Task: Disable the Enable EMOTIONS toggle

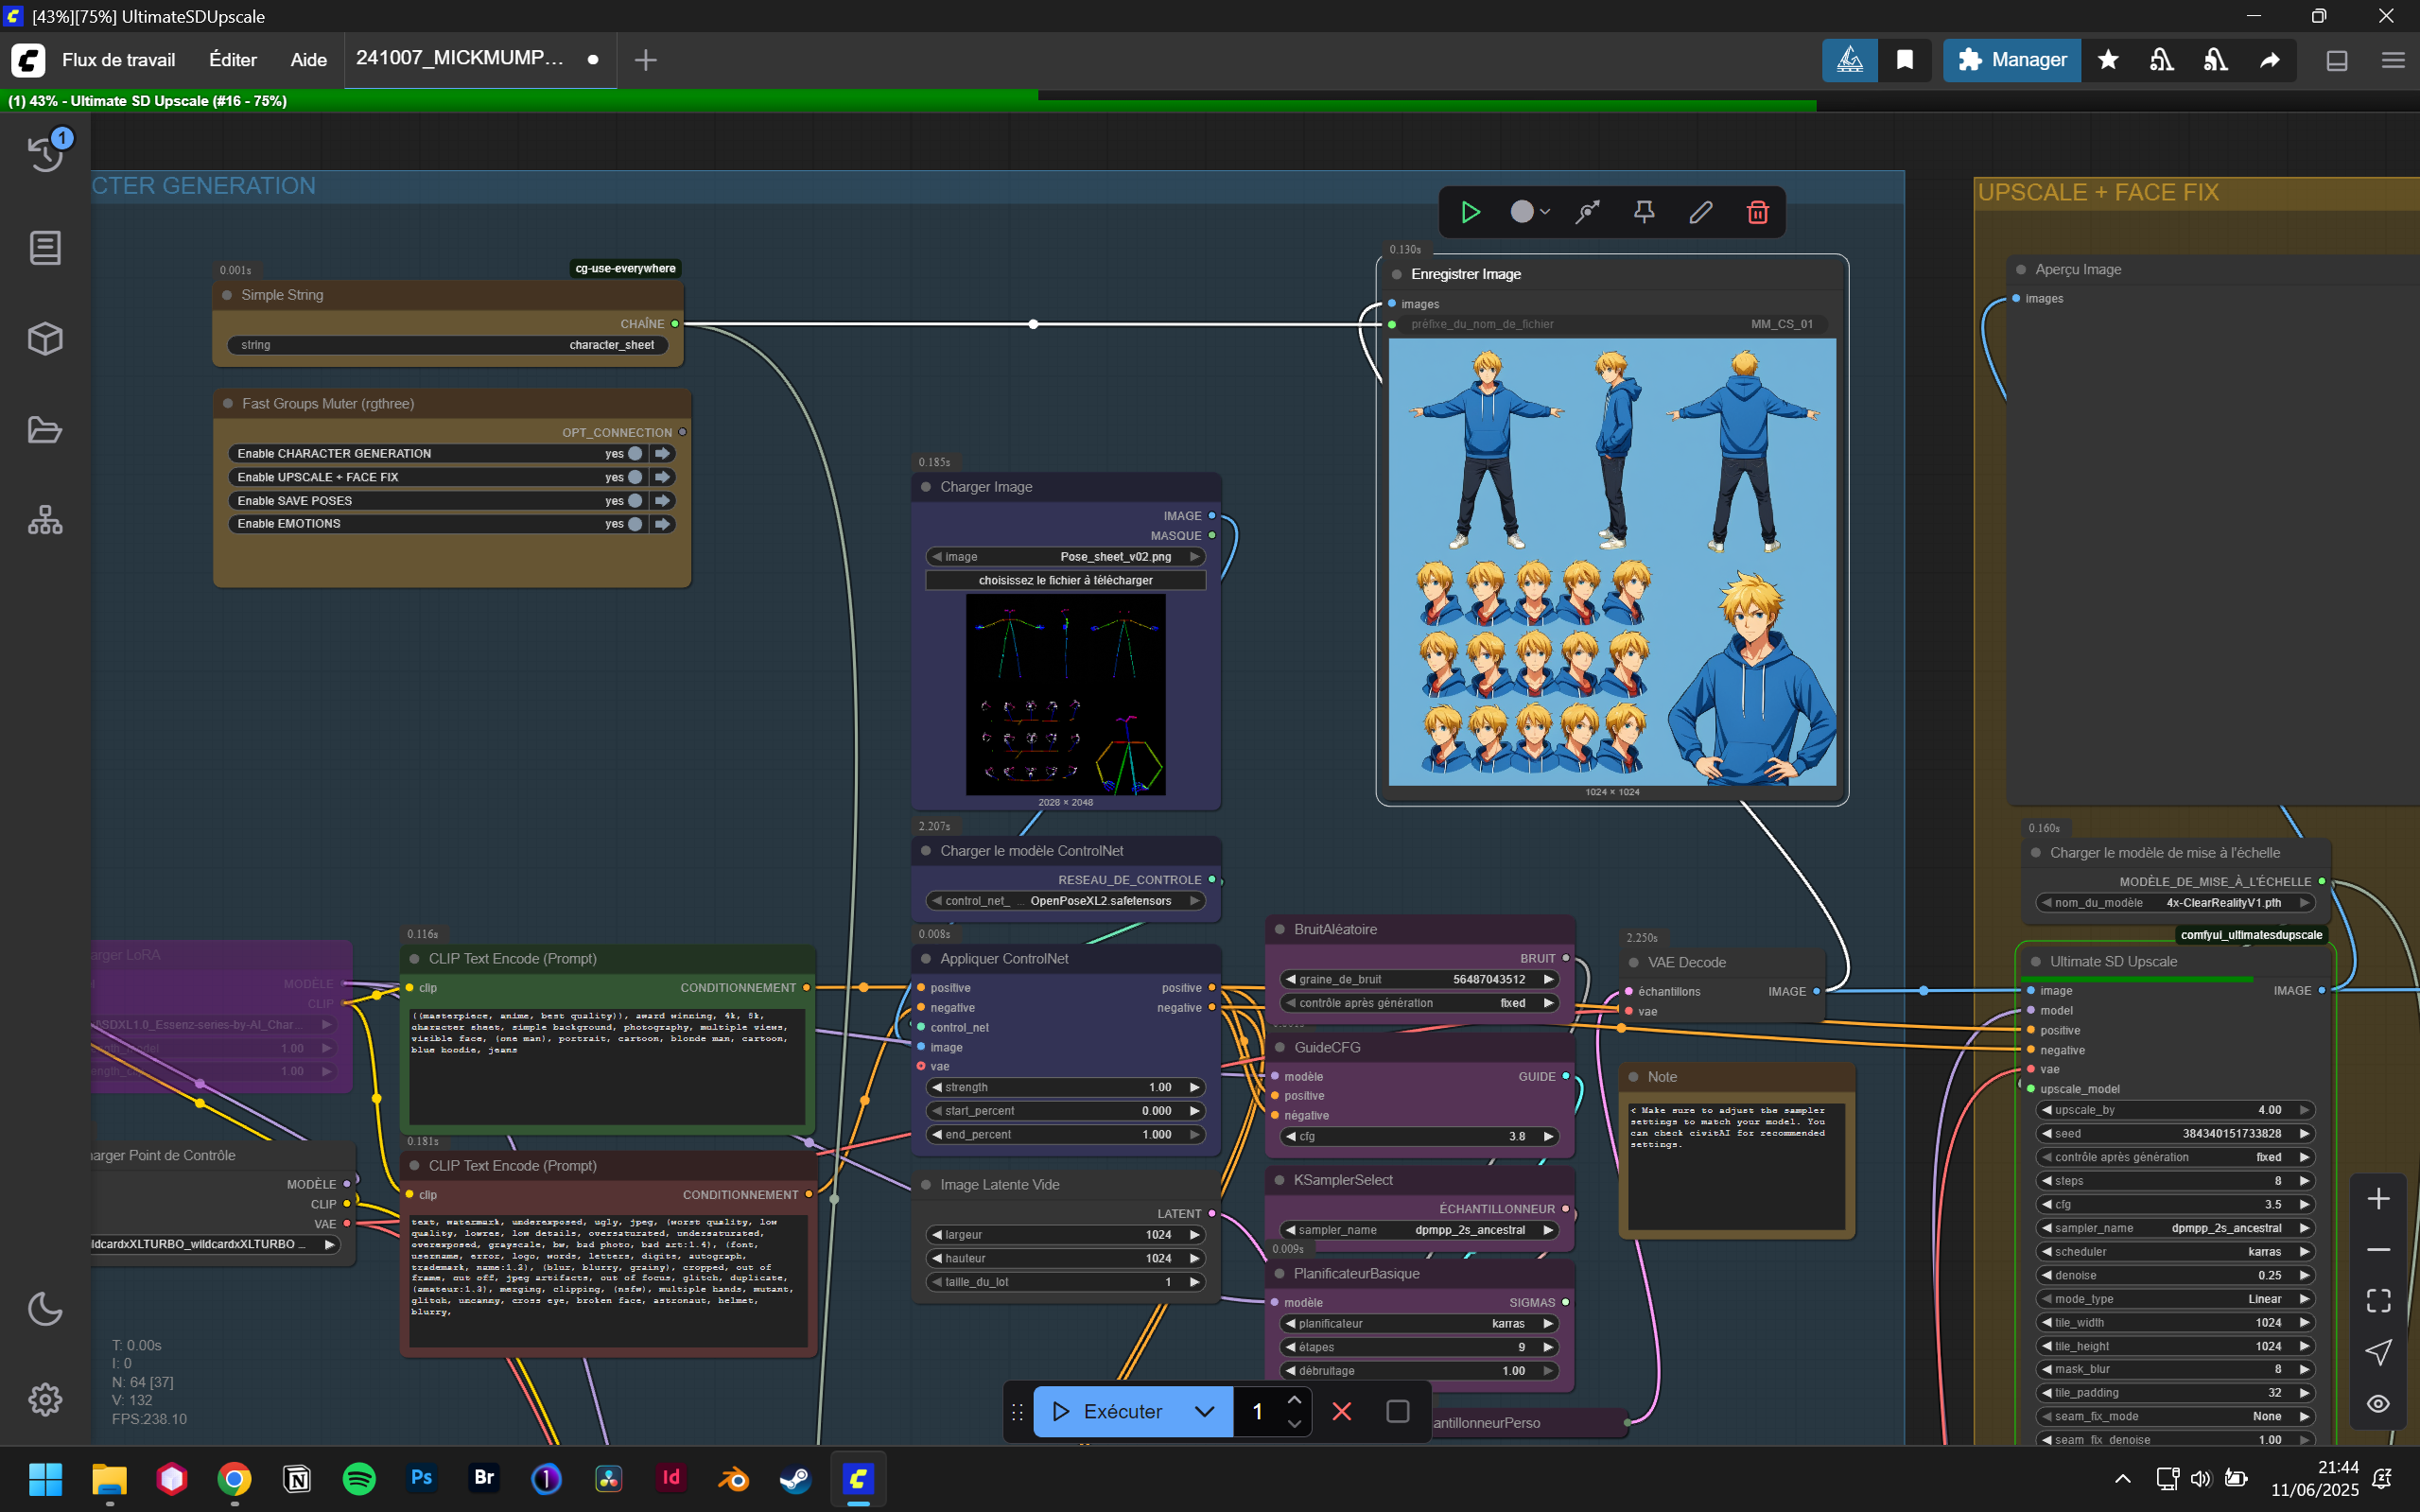Action: click(x=636, y=523)
